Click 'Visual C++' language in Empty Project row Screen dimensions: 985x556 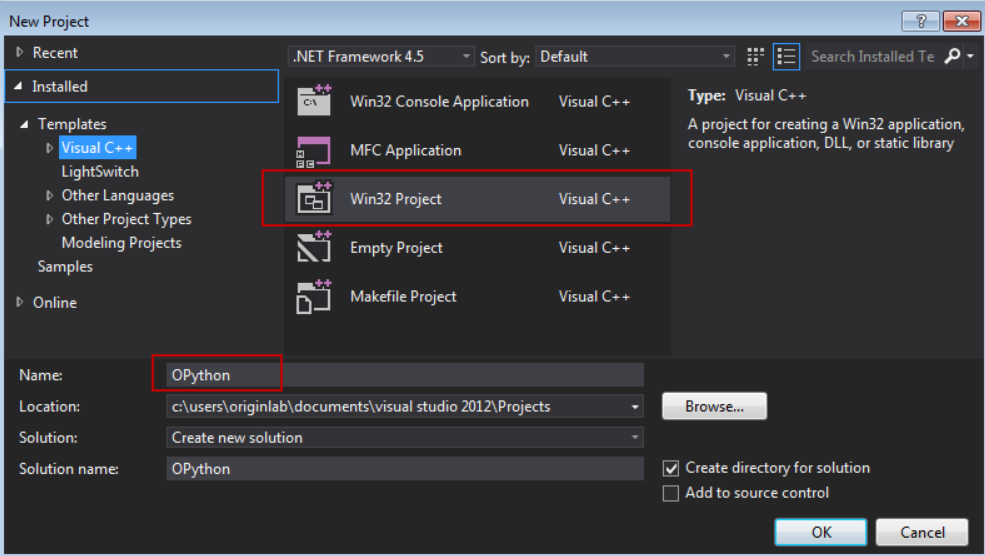tap(594, 248)
